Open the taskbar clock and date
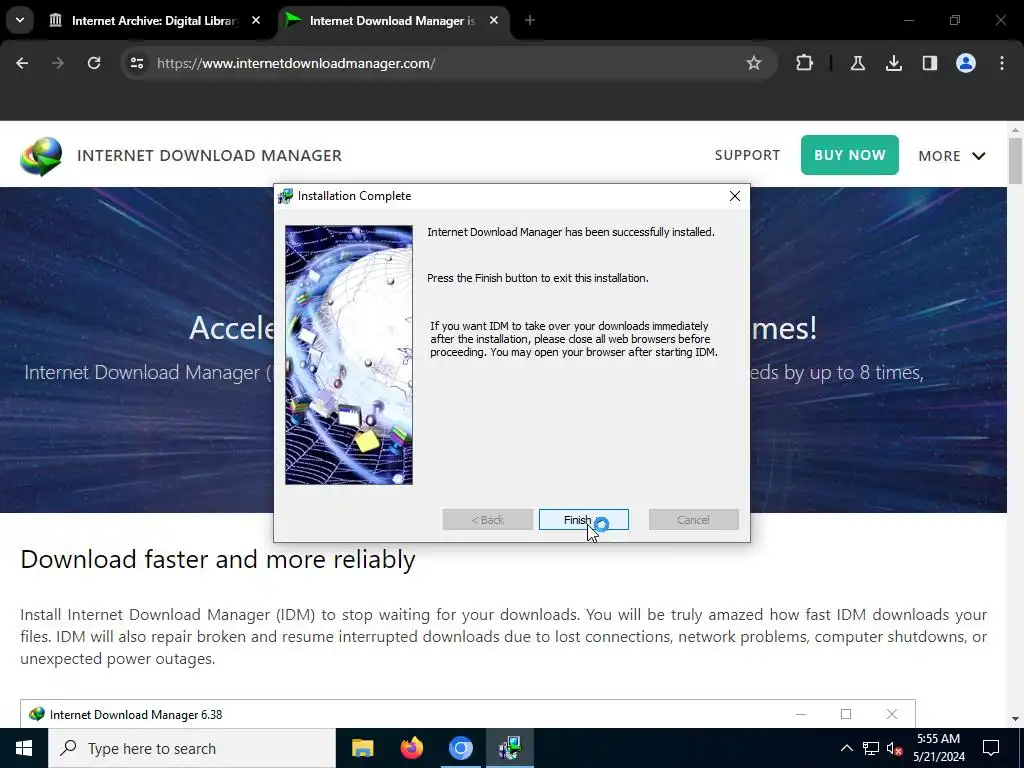The height and width of the screenshot is (768, 1024). click(x=938, y=748)
